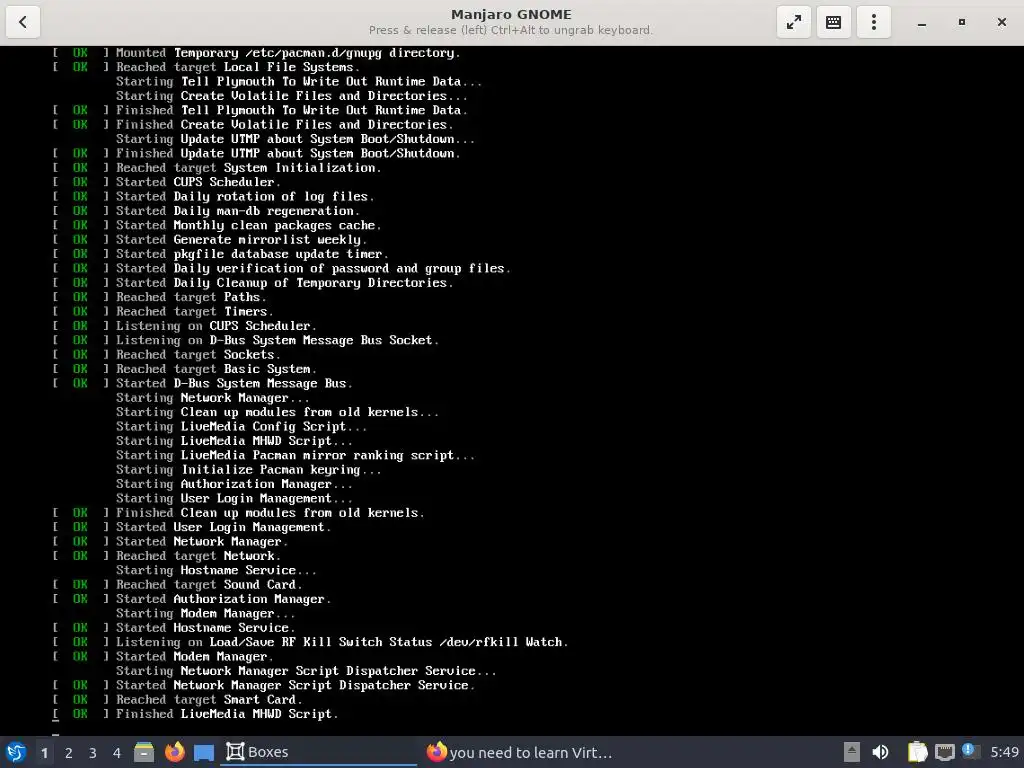Screen dimensions: 1024x768
Task: Open the volume control tray icon
Action: [880, 752]
